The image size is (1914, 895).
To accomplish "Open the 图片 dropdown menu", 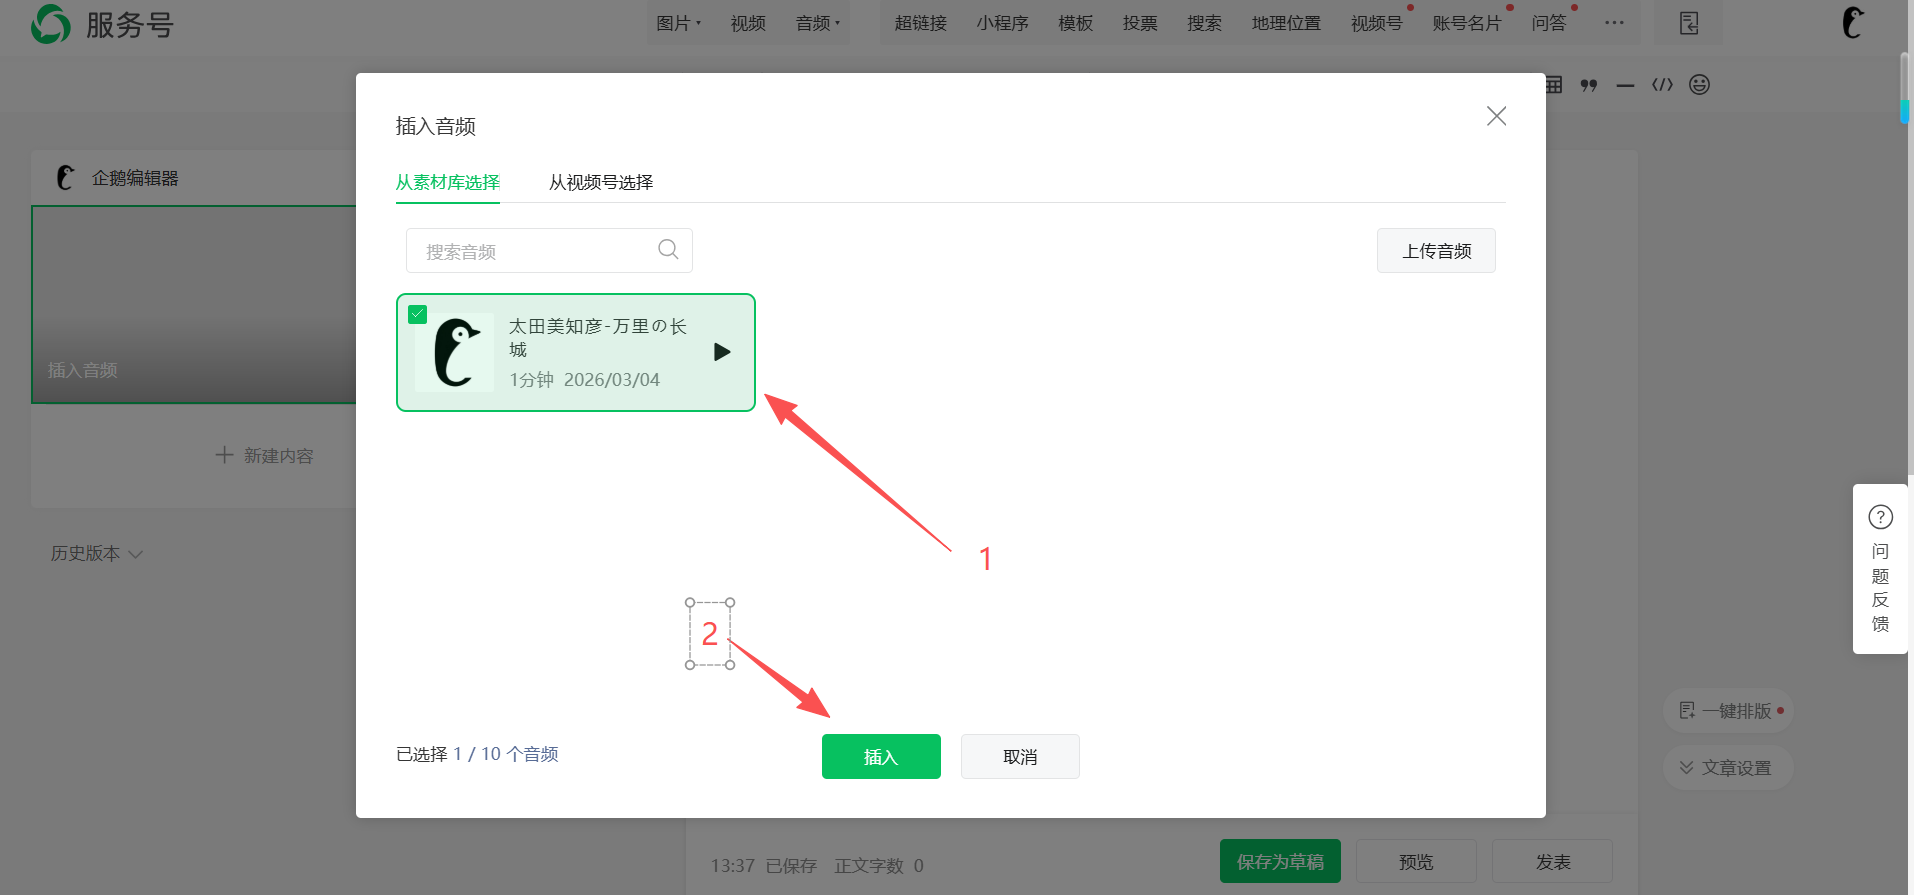I will point(678,23).
